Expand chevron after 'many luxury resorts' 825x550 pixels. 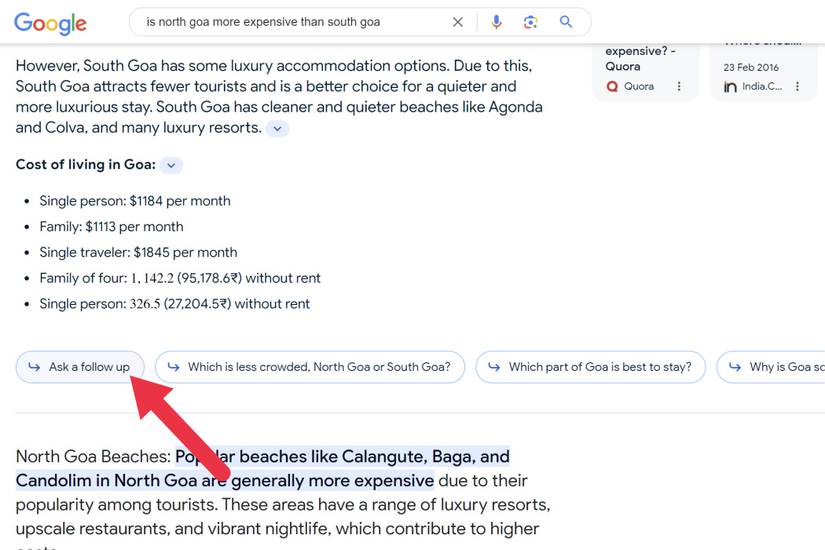point(277,128)
